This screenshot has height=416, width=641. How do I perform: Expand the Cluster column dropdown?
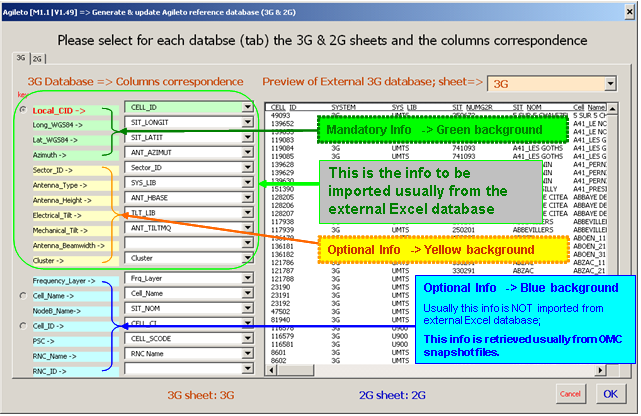click(247, 258)
